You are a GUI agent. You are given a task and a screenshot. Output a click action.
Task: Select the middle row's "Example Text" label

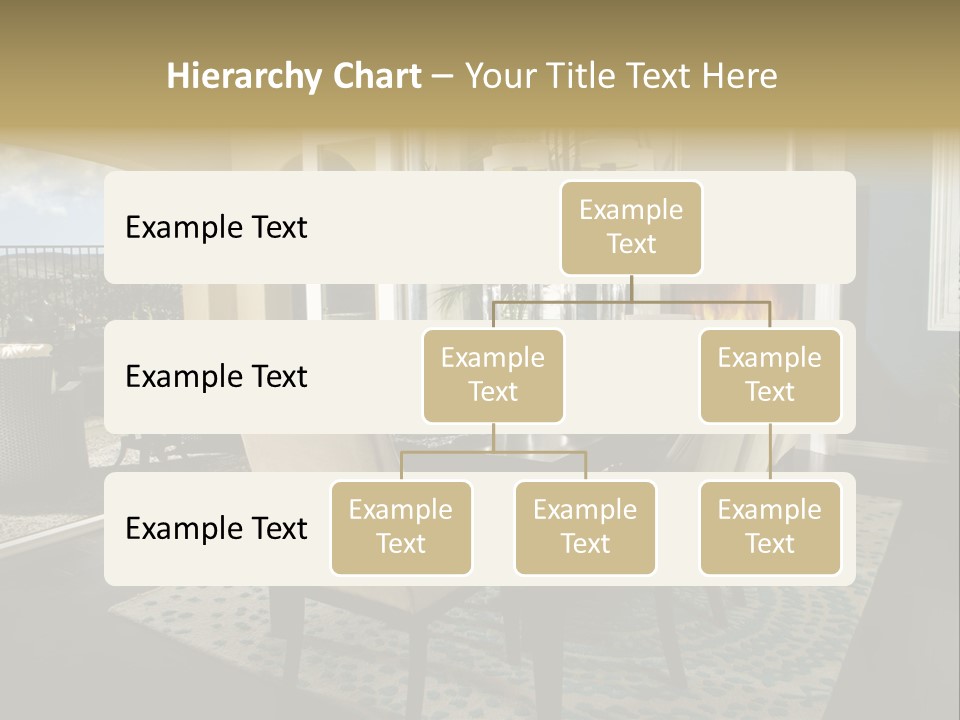[x=216, y=376]
